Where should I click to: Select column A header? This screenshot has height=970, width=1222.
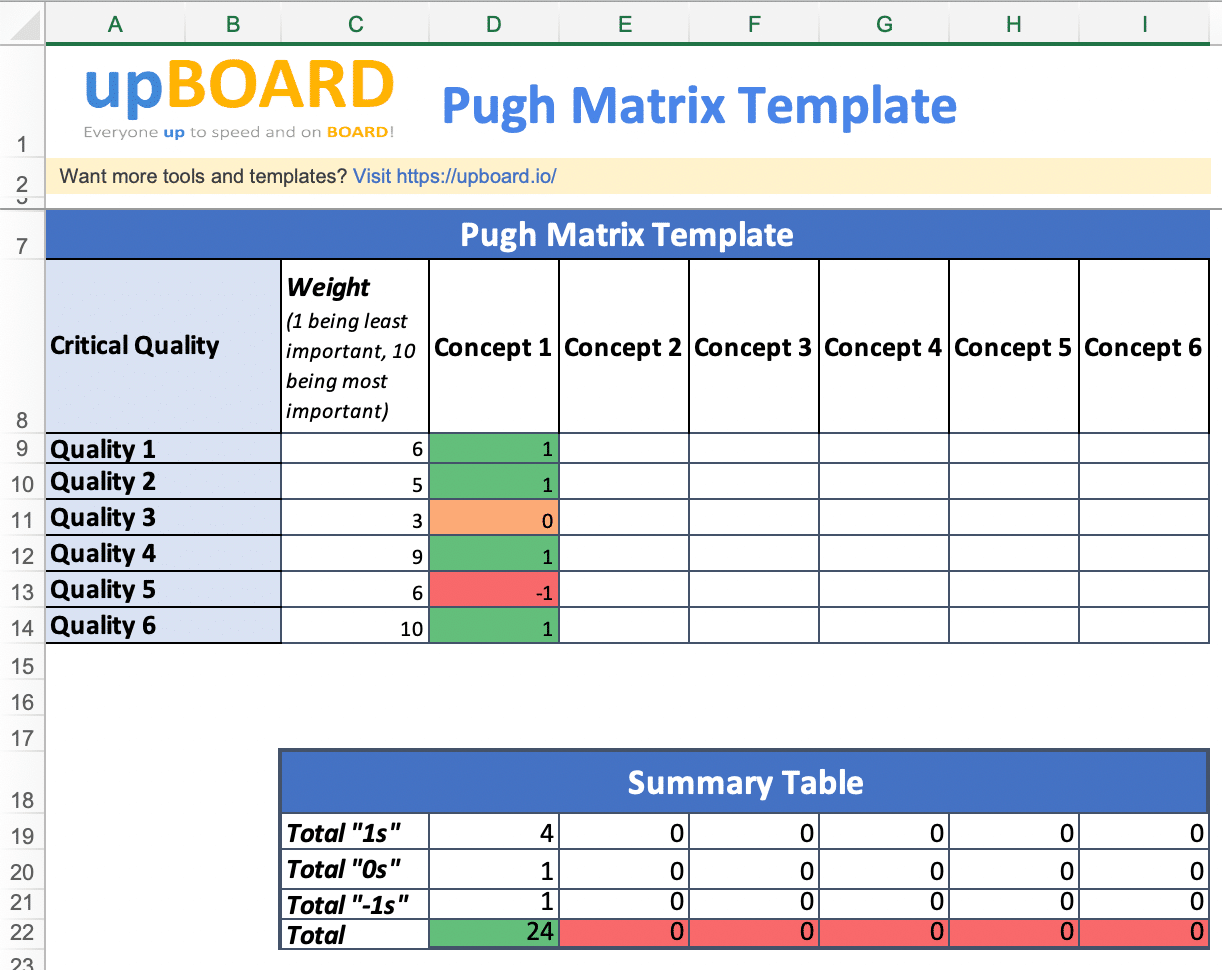coord(116,24)
